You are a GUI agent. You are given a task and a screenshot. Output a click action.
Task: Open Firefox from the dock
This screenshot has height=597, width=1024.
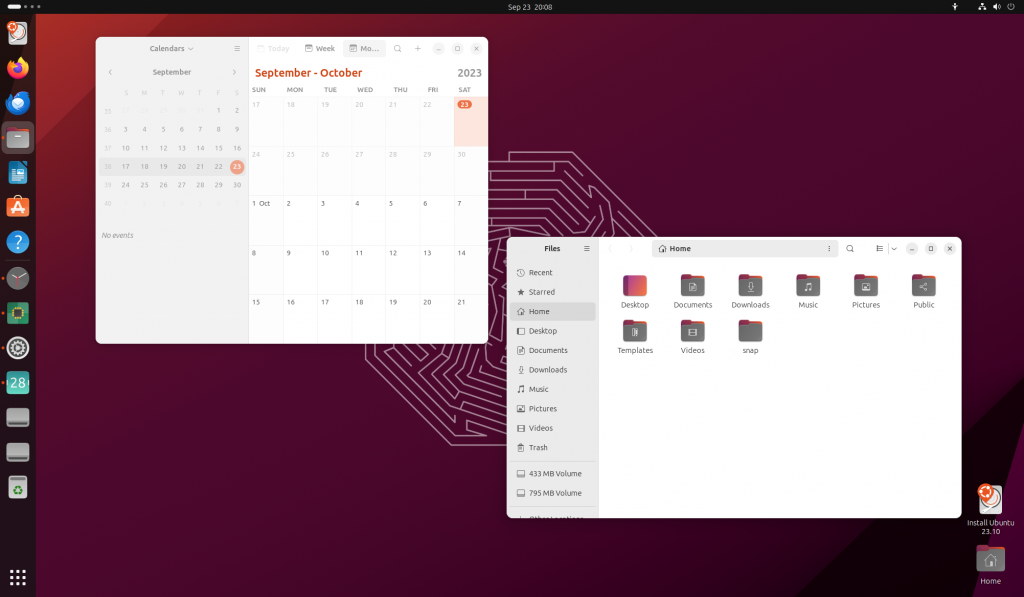17,68
